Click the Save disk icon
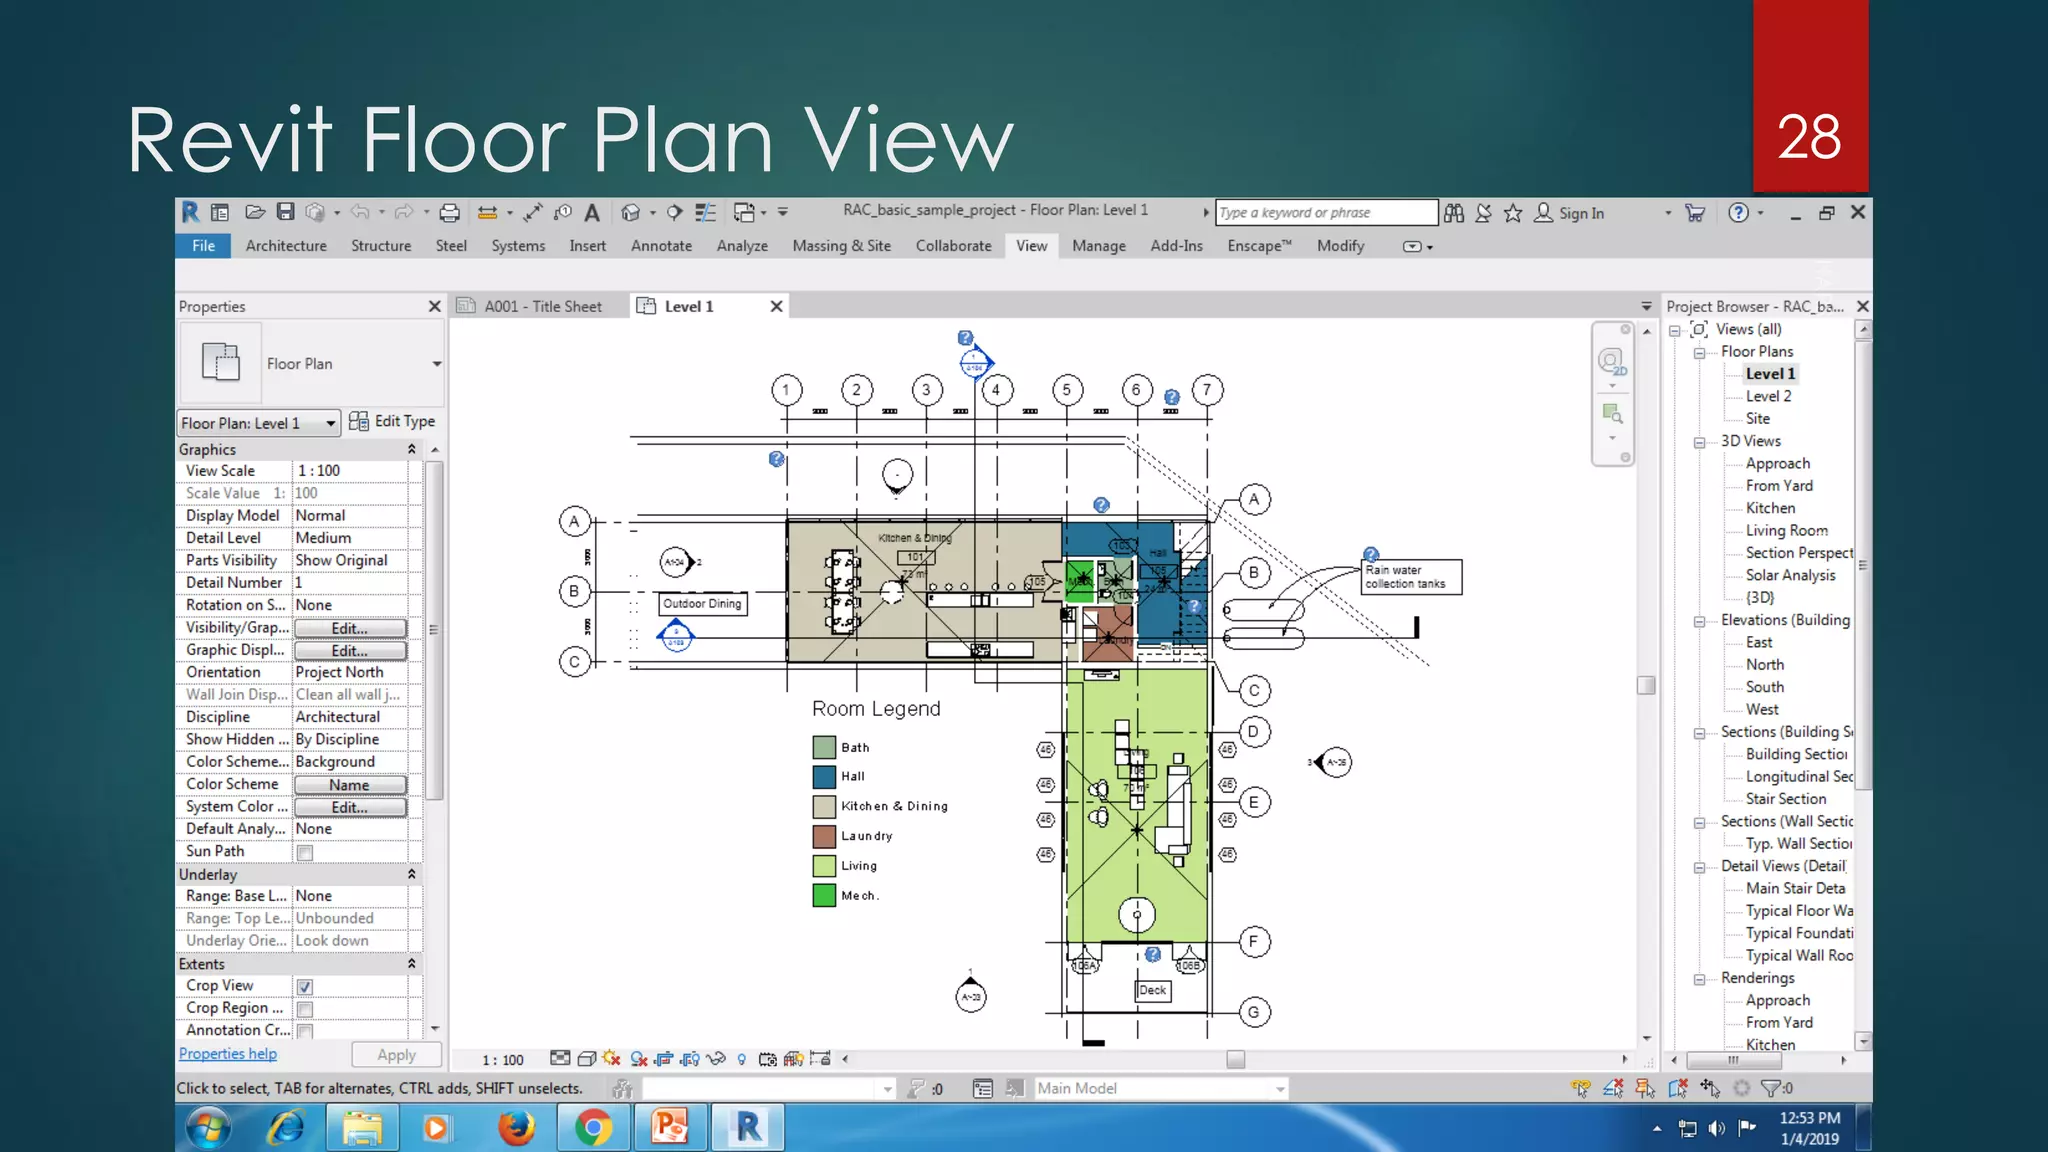This screenshot has width=2048, height=1152. (286, 212)
